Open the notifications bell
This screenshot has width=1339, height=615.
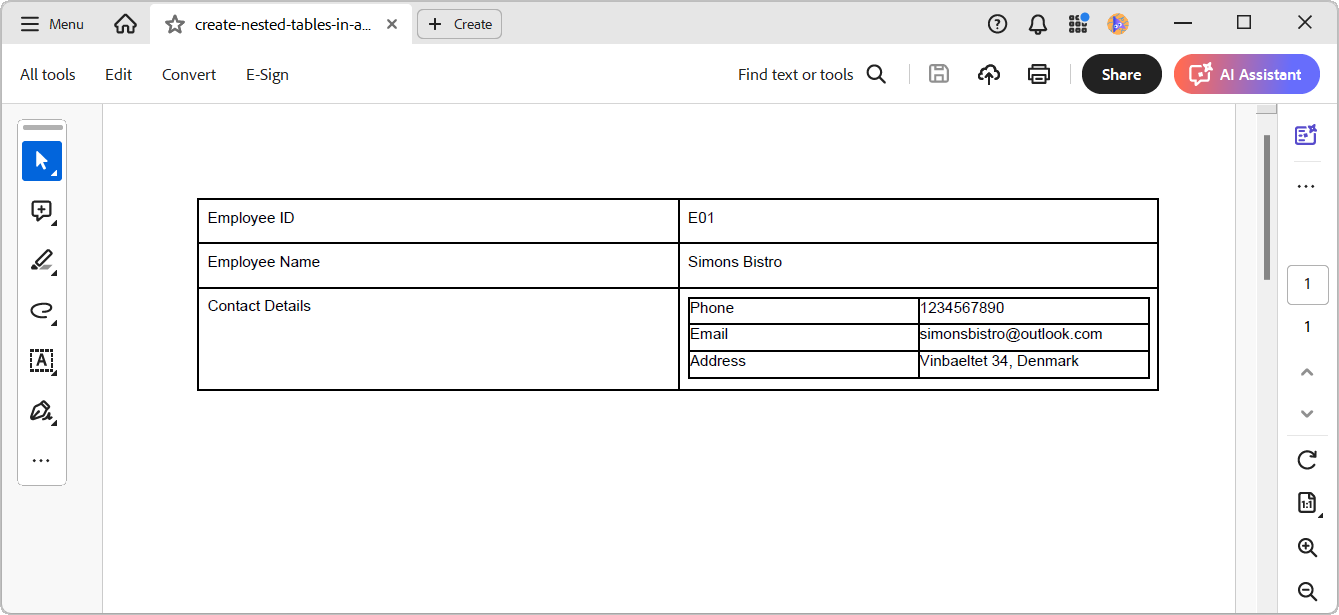1038,24
